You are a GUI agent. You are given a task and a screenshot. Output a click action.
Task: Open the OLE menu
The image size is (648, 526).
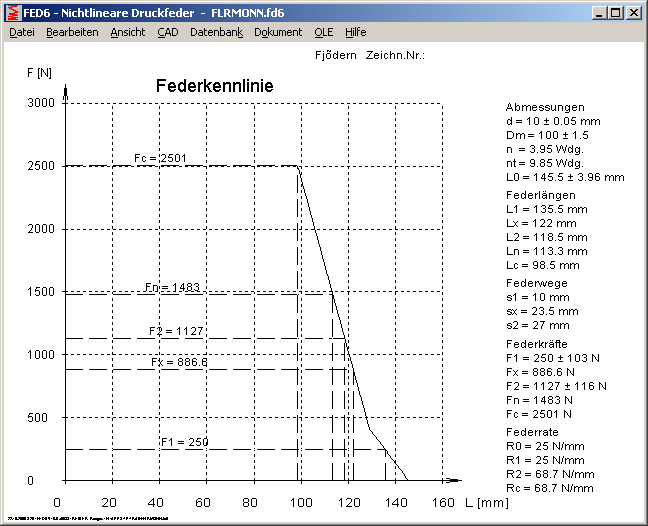click(x=324, y=32)
